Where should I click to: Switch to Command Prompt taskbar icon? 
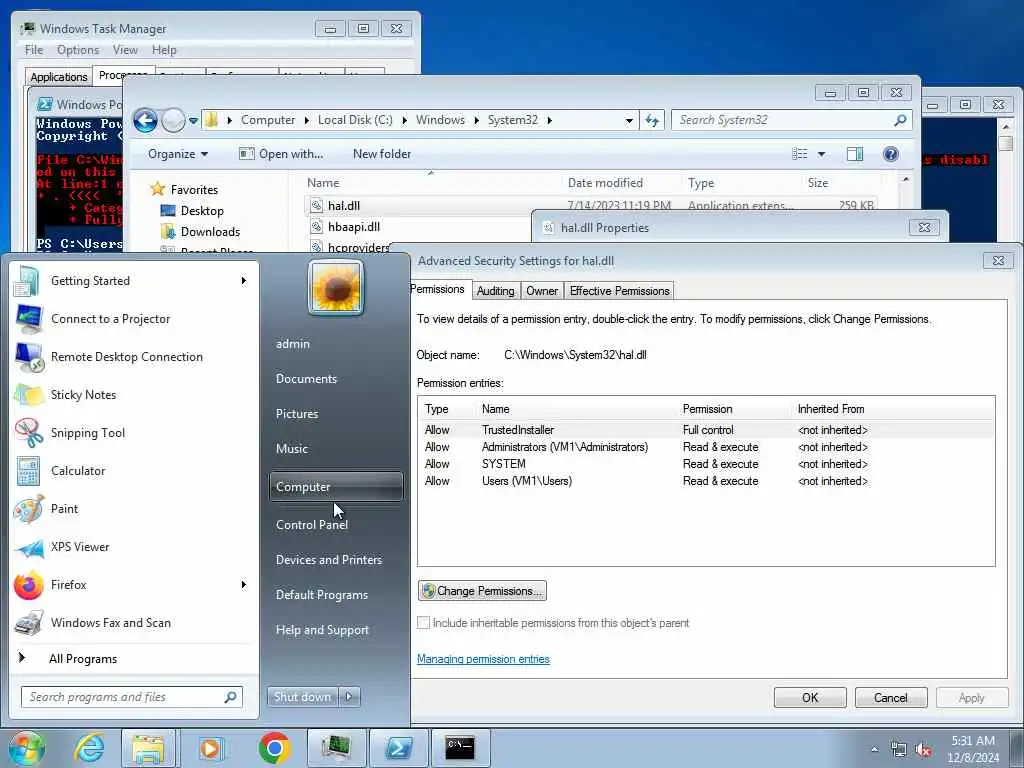460,748
